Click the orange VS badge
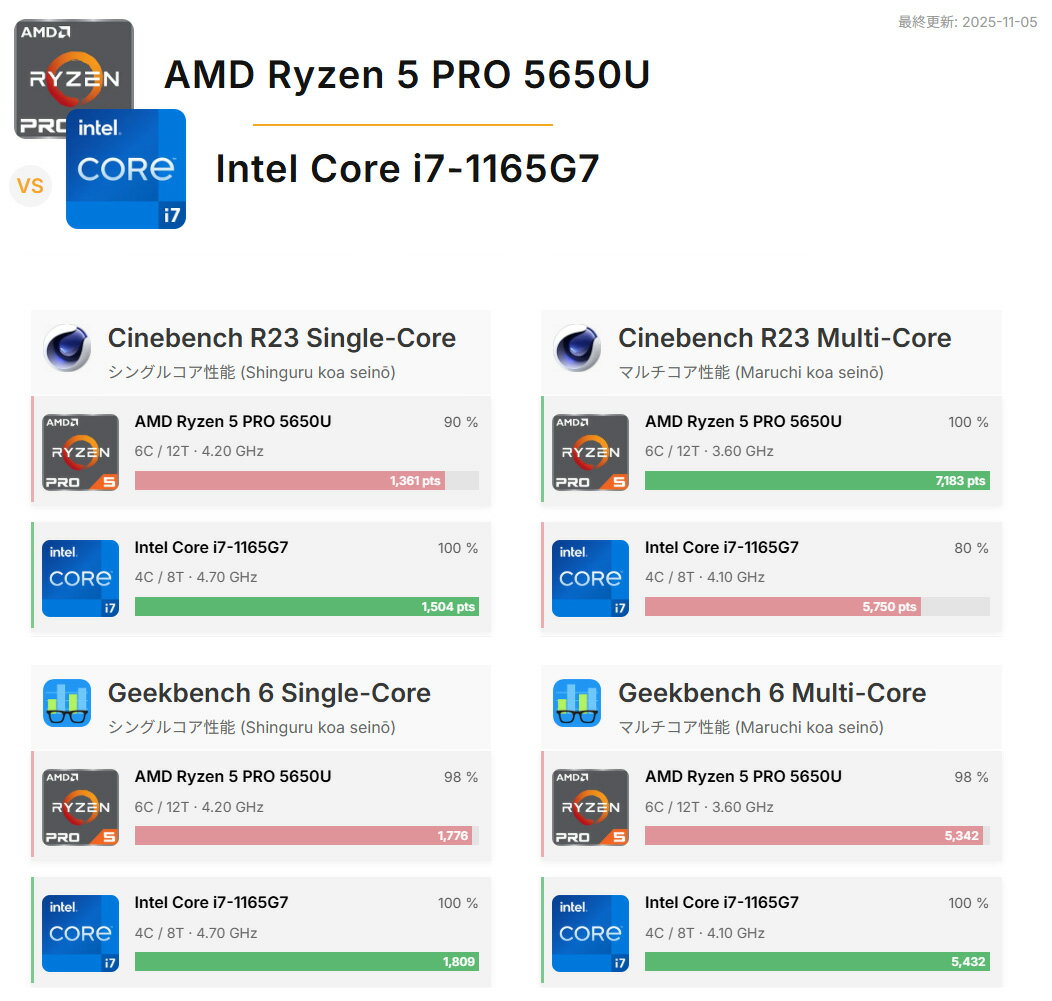 point(30,186)
